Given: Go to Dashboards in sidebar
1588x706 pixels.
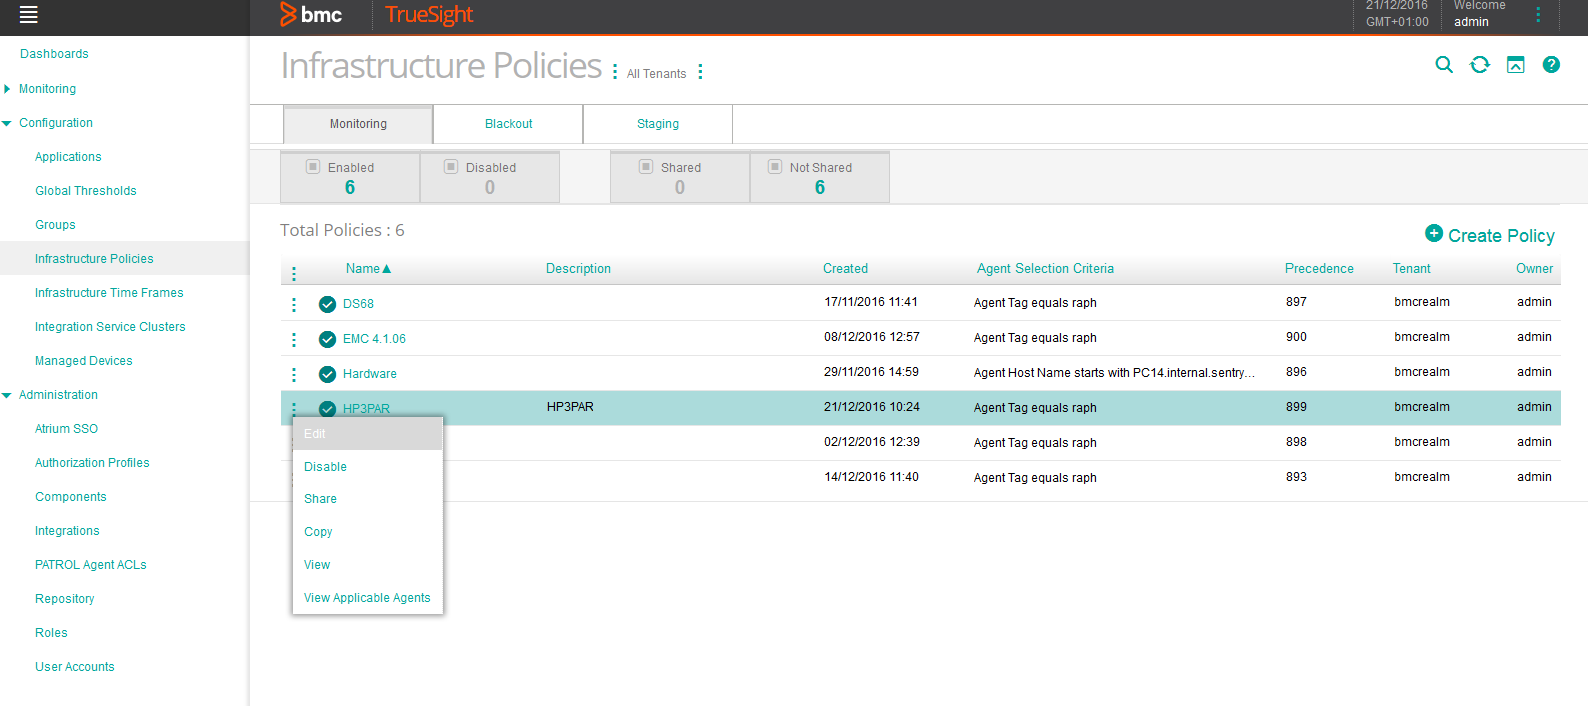Looking at the screenshot, I should tap(54, 54).
